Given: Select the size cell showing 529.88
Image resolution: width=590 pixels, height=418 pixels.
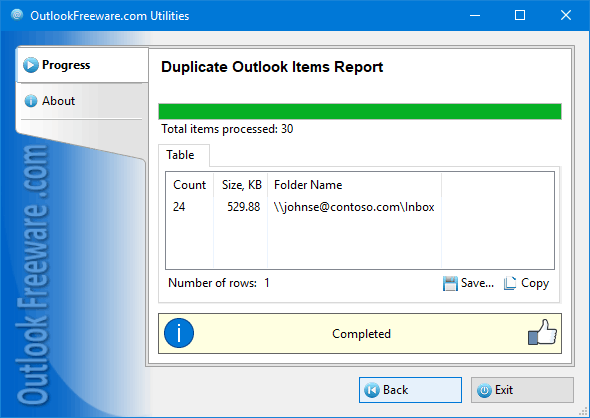Looking at the screenshot, I should (243, 207).
